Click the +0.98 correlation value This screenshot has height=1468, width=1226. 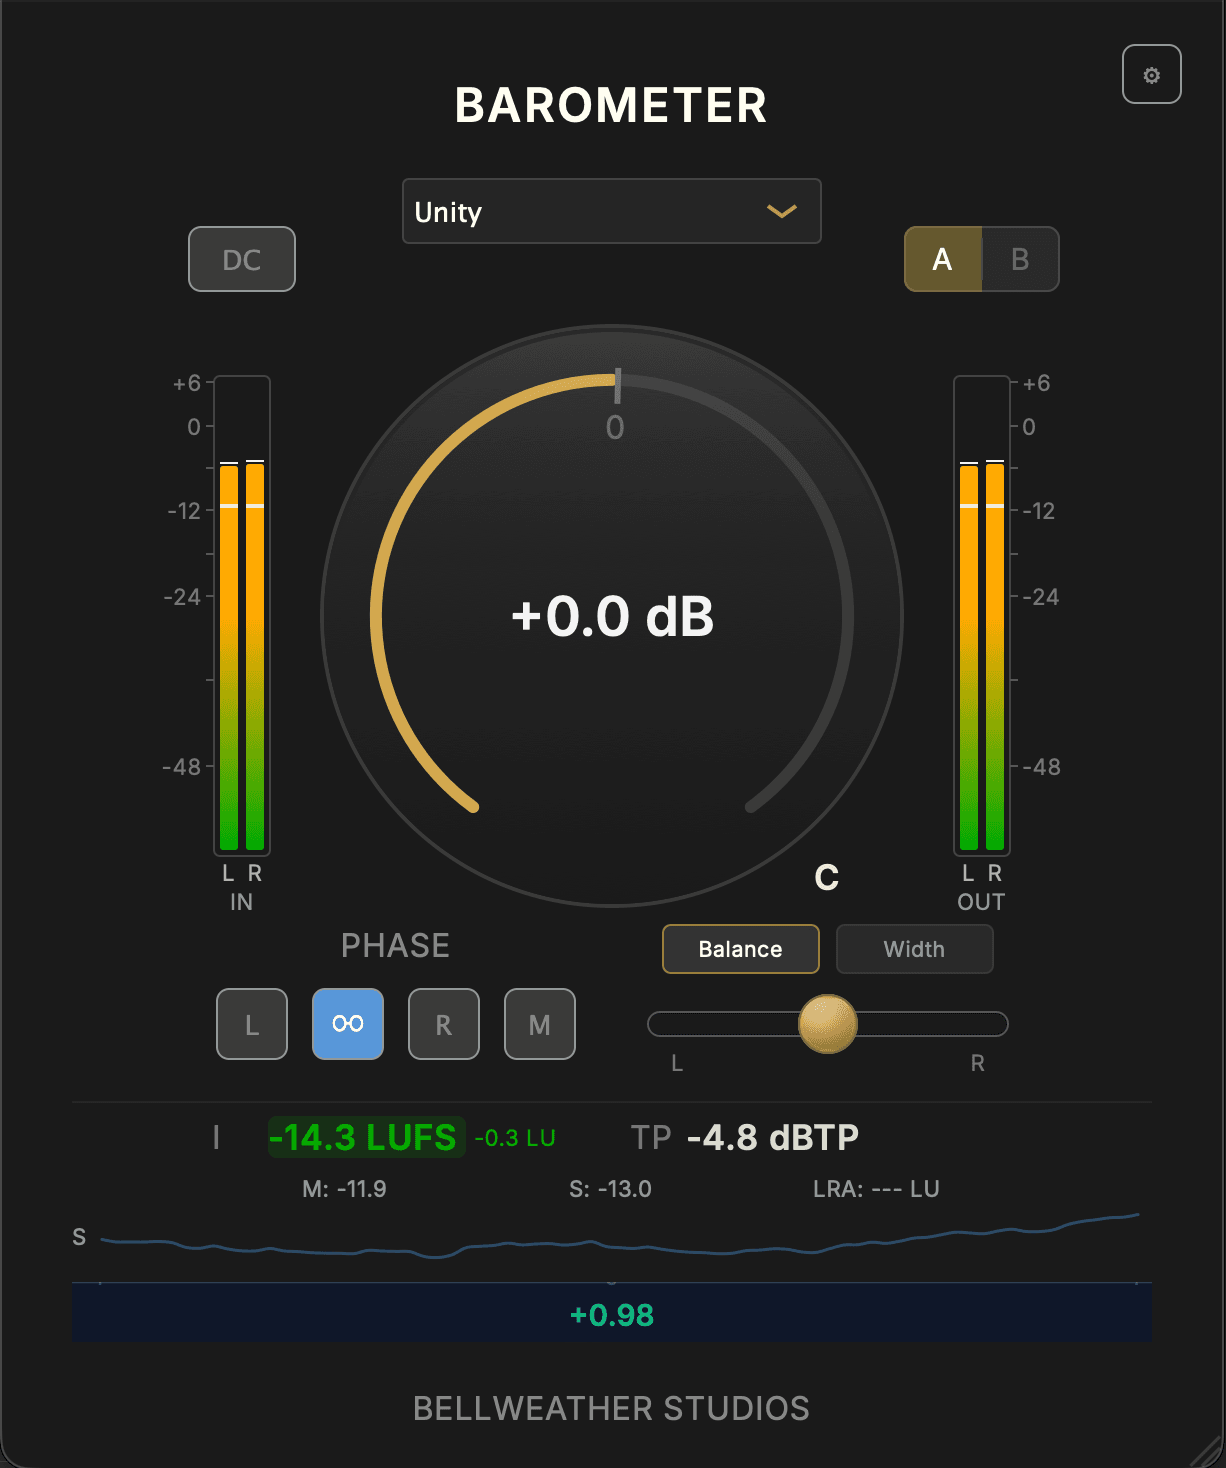(x=612, y=1314)
